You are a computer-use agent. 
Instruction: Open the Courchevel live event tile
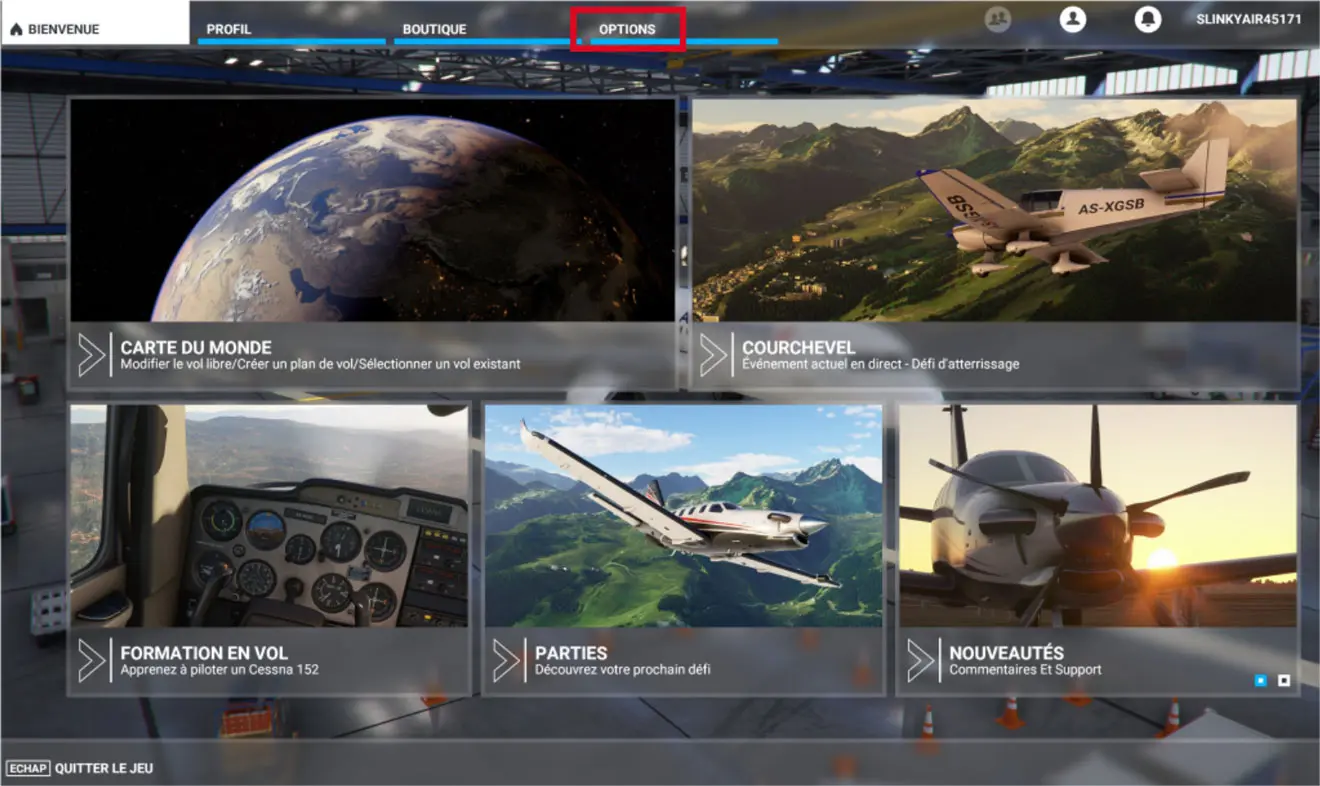994,243
